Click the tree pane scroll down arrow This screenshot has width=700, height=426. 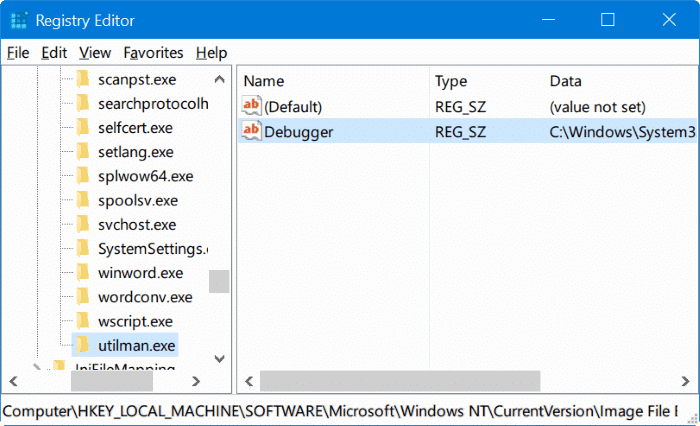pyautogui.click(x=219, y=359)
